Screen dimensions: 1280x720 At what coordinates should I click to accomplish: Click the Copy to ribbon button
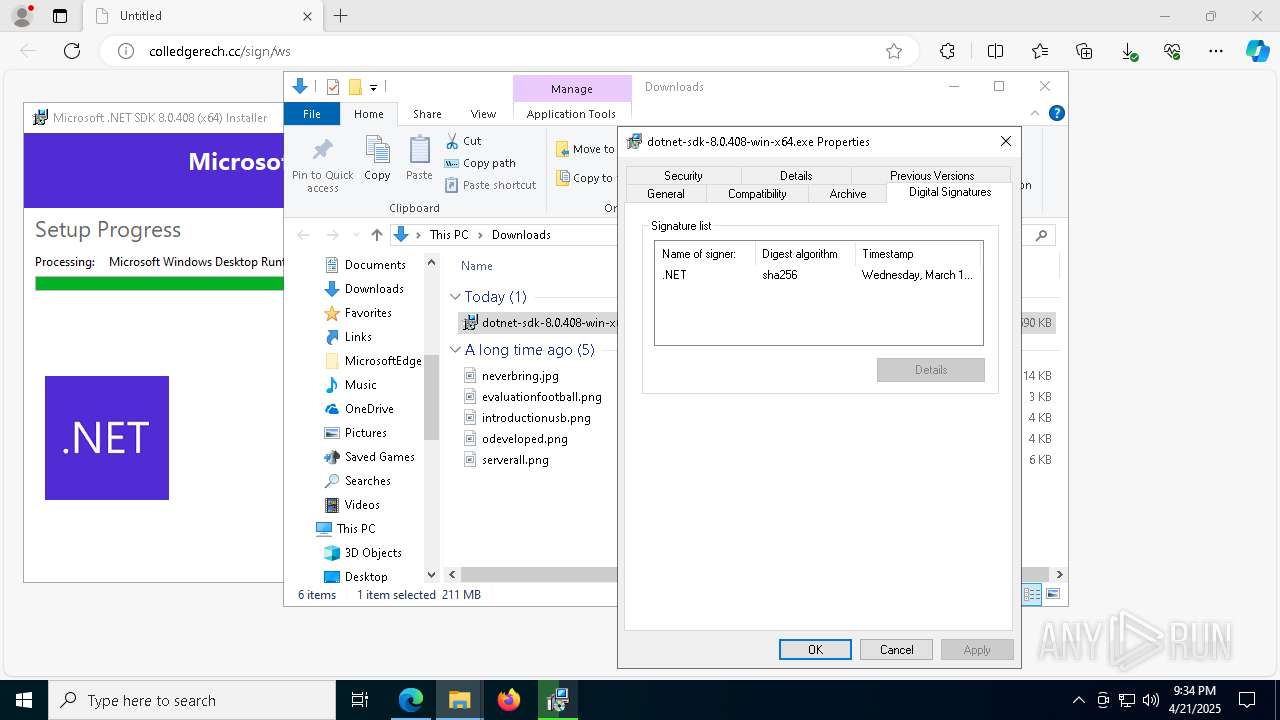[x=585, y=178]
